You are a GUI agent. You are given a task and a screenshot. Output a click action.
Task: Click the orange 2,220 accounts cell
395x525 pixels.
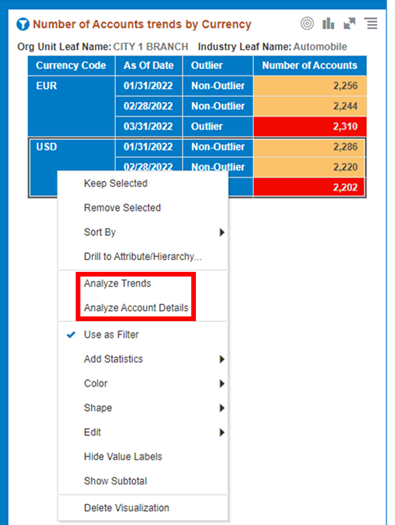point(310,167)
